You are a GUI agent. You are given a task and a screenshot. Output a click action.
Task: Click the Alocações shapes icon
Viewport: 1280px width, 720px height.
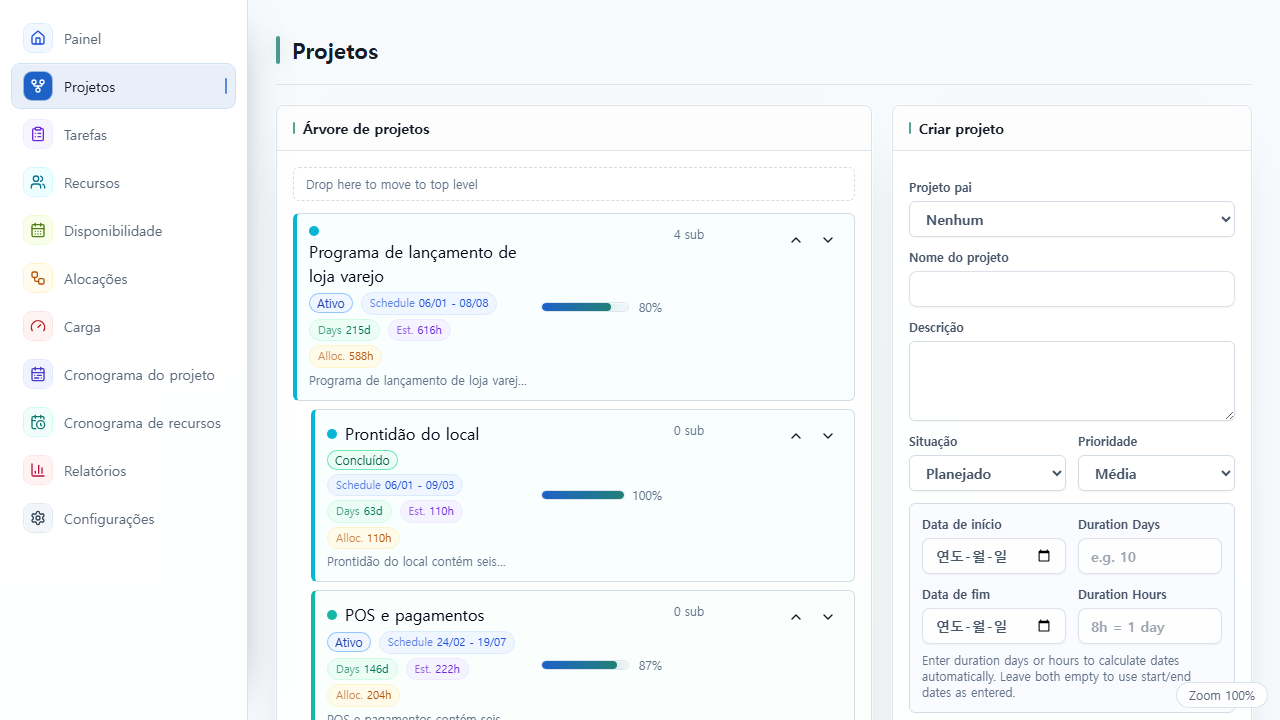click(x=38, y=279)
